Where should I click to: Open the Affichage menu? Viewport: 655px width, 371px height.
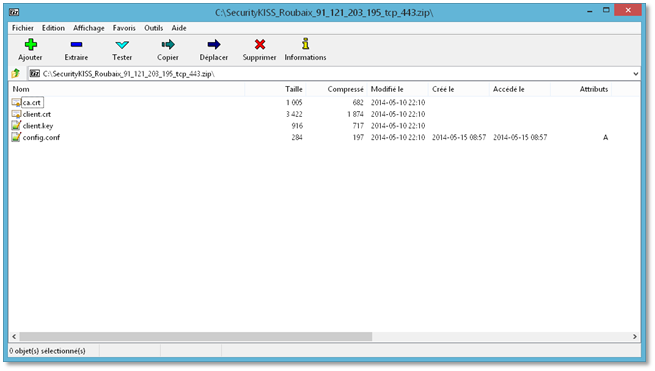coord(89,28)
